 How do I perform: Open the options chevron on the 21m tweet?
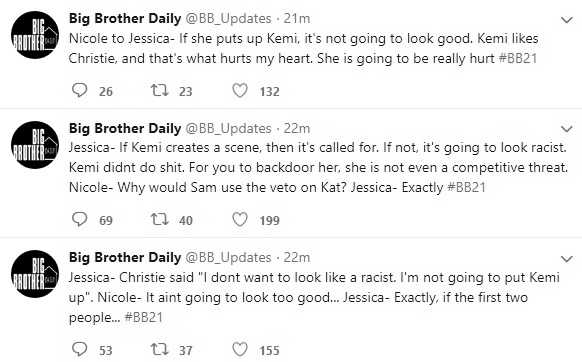pyautogui.click(x=567, y=20)
